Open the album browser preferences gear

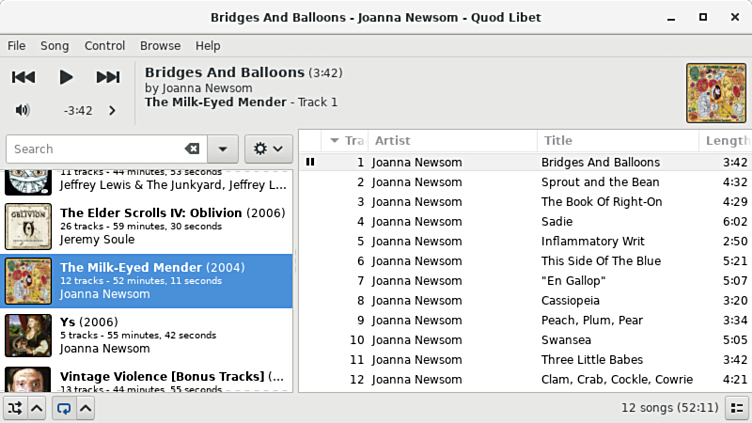coord(268,149)
